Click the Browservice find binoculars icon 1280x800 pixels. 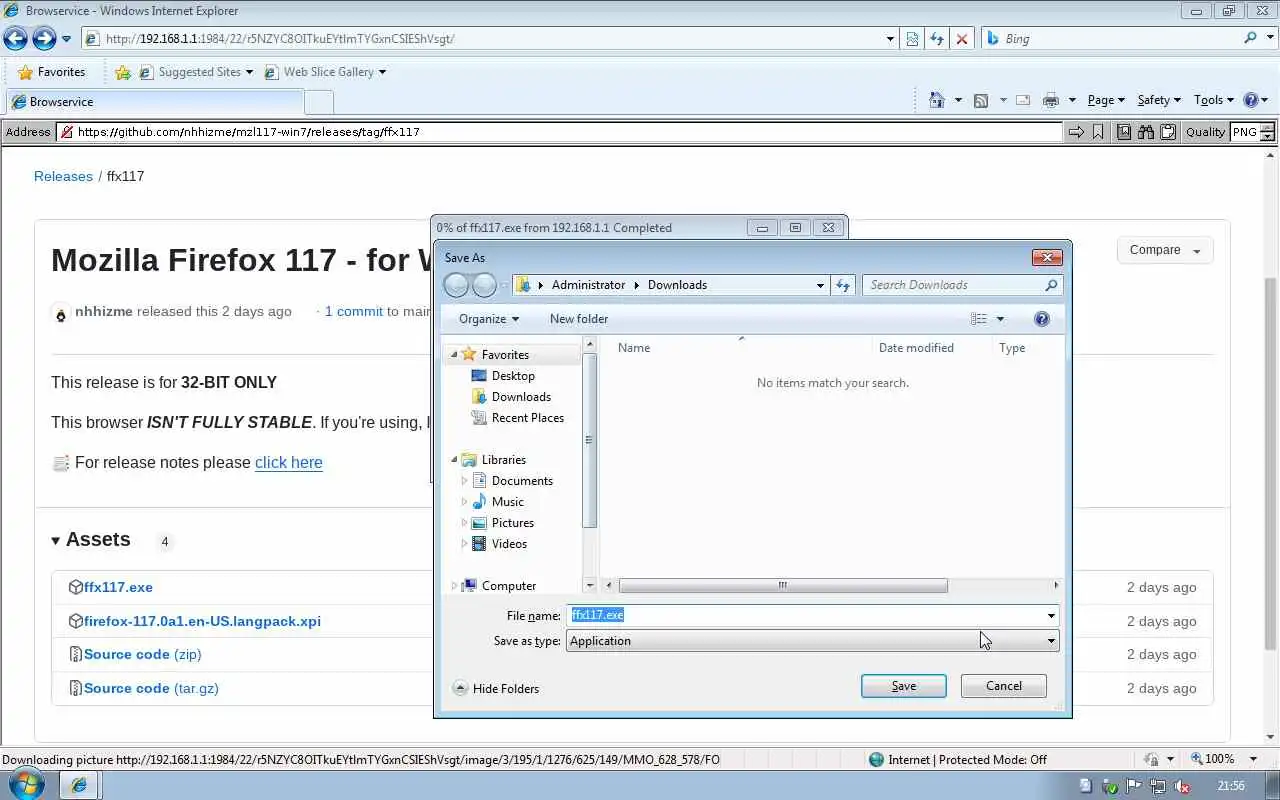point(1146,132)
